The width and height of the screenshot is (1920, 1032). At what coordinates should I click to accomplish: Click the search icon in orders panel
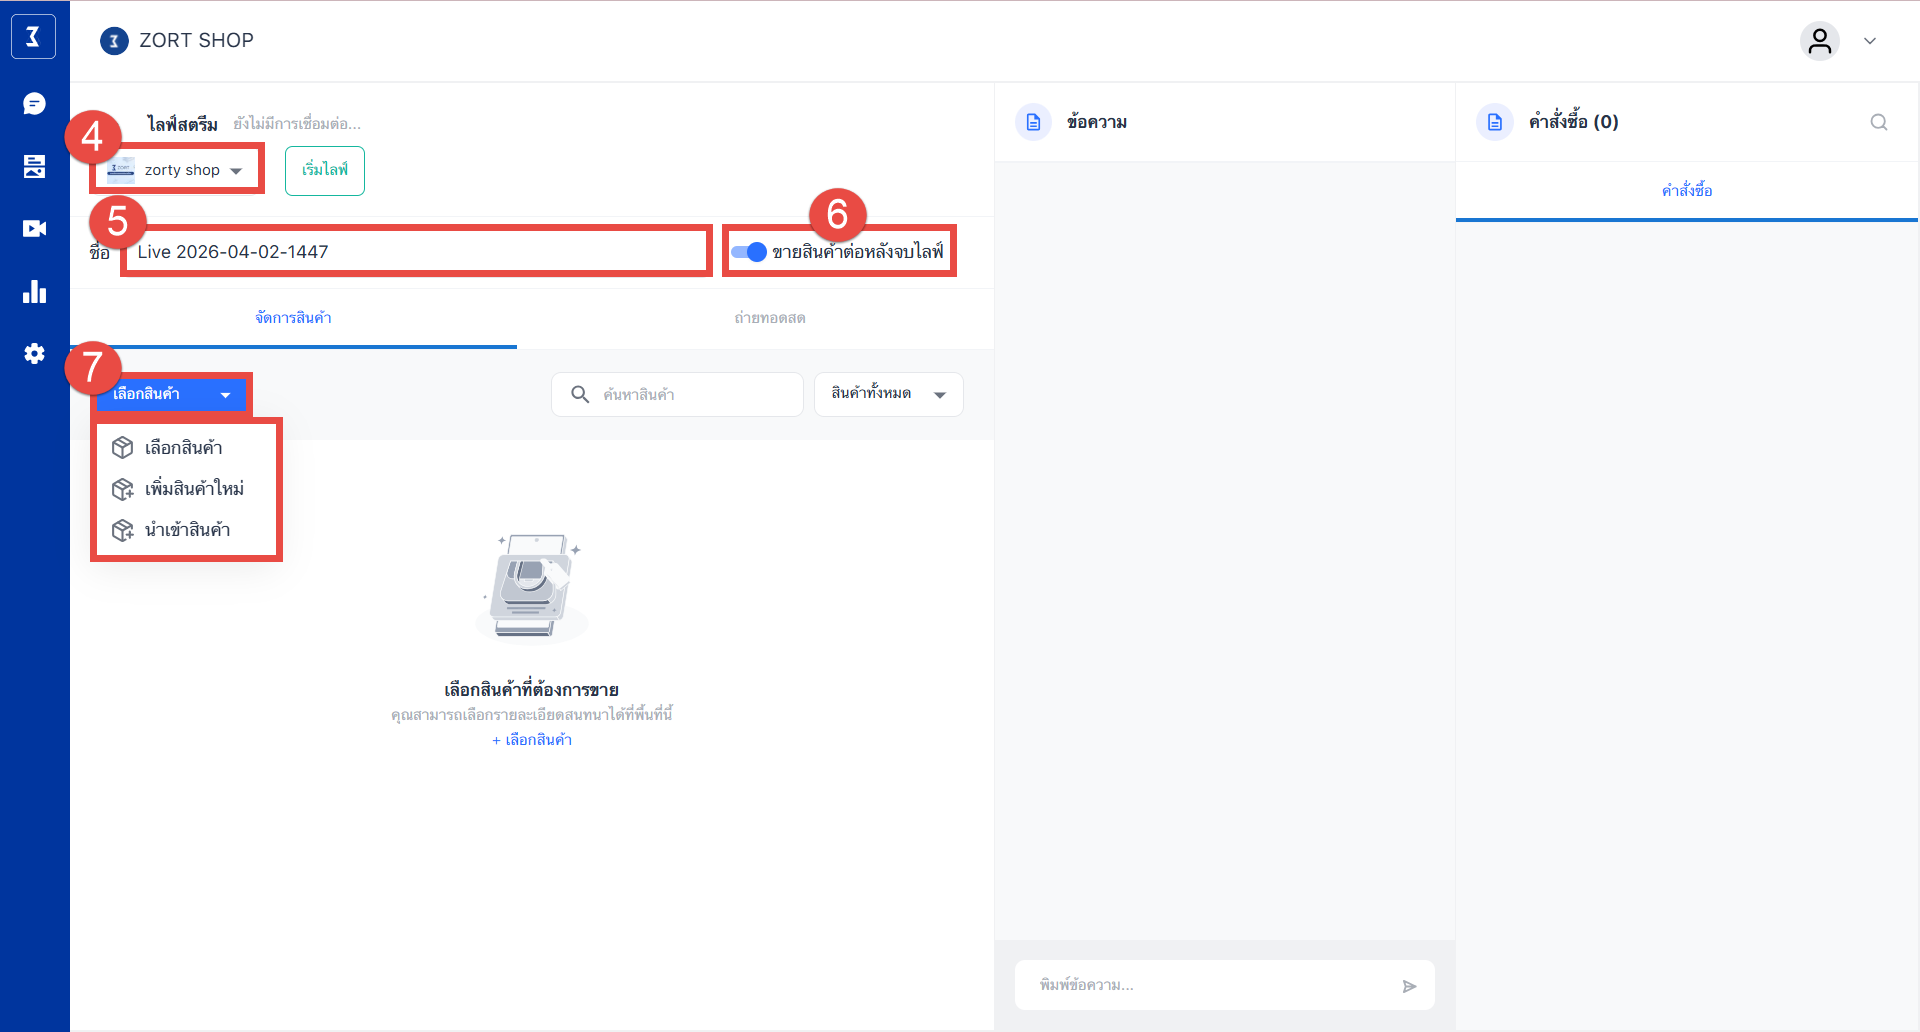tap(1878, 122)
